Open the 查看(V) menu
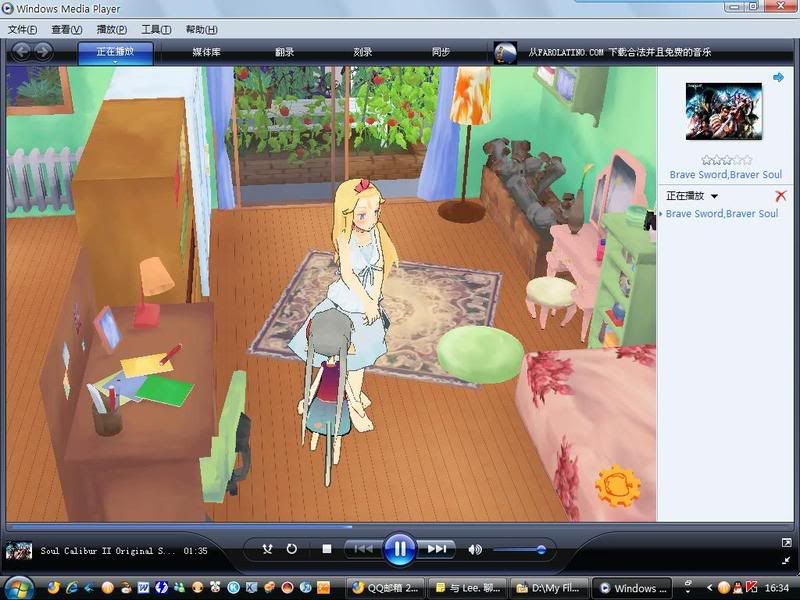 coord(67,30)
